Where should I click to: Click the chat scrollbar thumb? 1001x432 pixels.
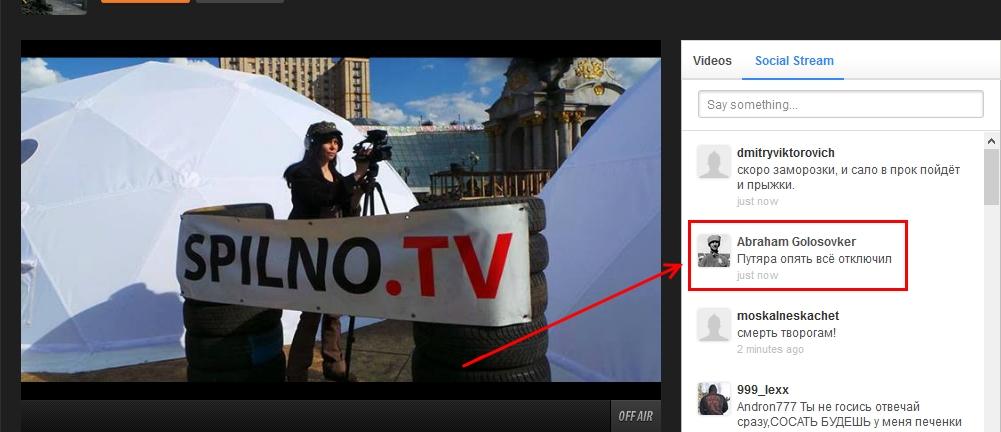991,177
